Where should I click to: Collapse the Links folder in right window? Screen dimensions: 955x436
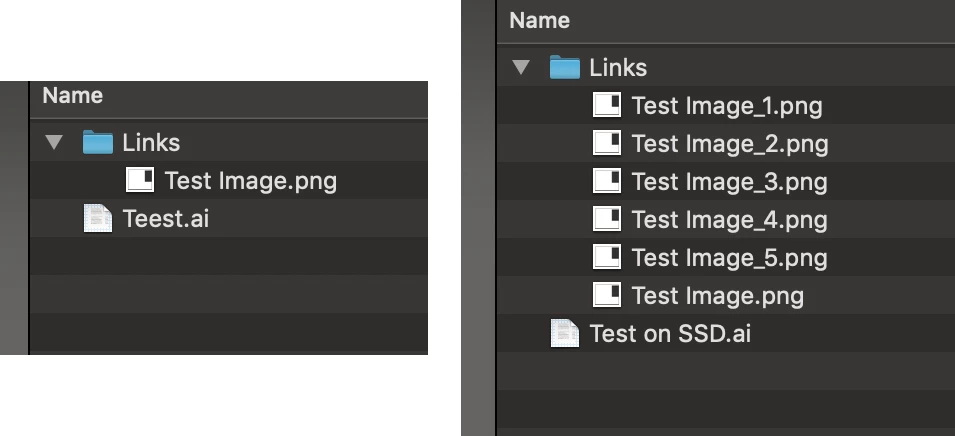click(521, 68)
